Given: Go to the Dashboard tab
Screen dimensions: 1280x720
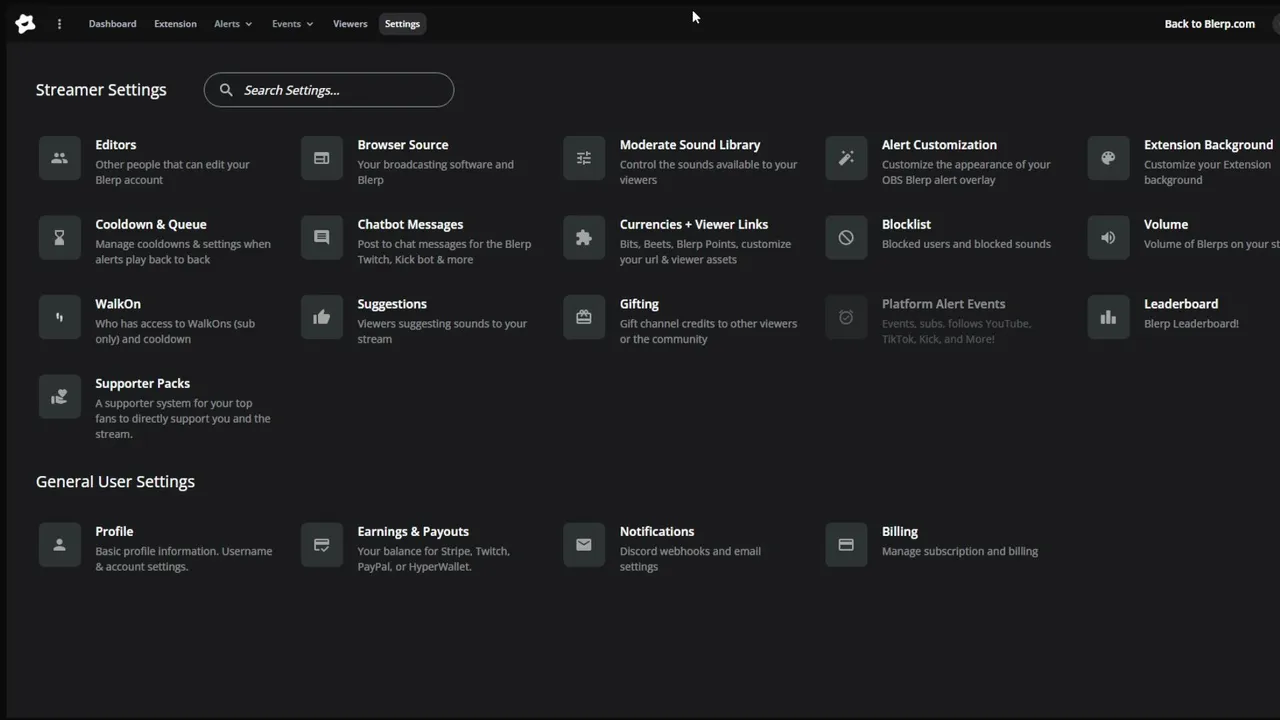Looking at the screenshot, I should (x=112, y=24).
